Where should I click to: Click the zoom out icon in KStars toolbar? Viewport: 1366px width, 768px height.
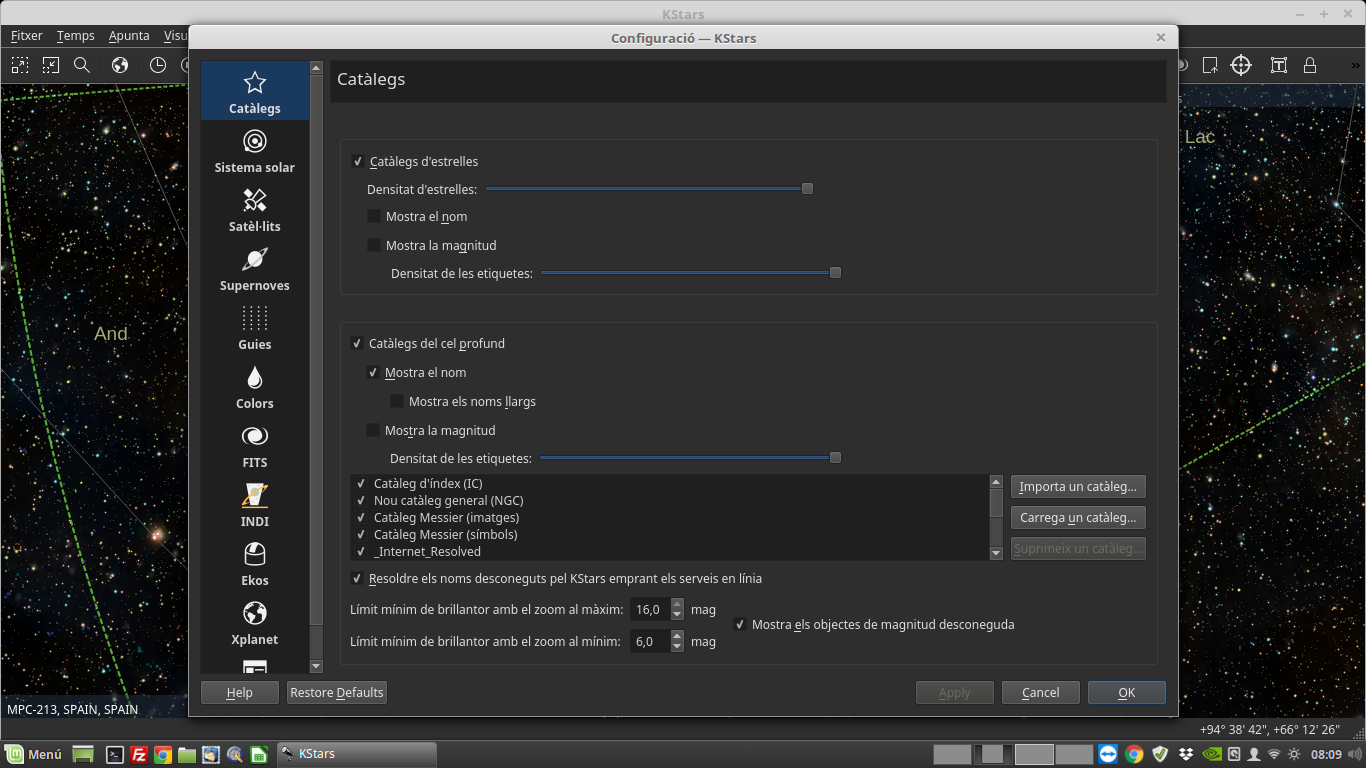point(51,65)
